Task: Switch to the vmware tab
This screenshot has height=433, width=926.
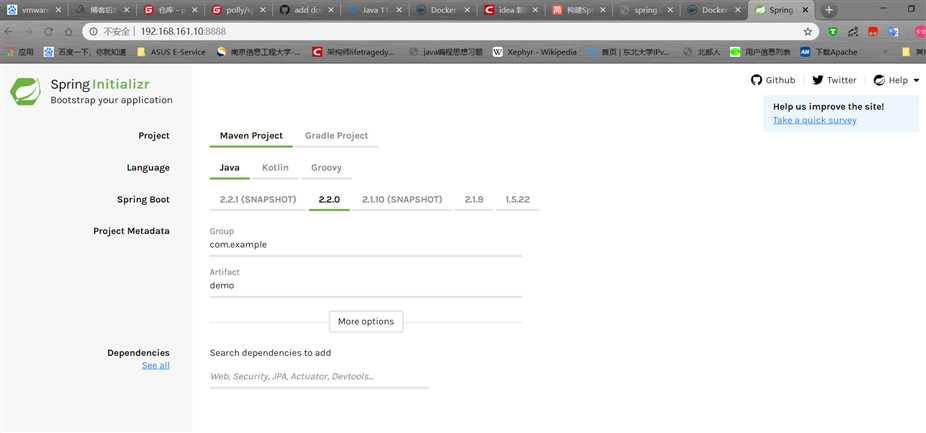Action: 34,10
